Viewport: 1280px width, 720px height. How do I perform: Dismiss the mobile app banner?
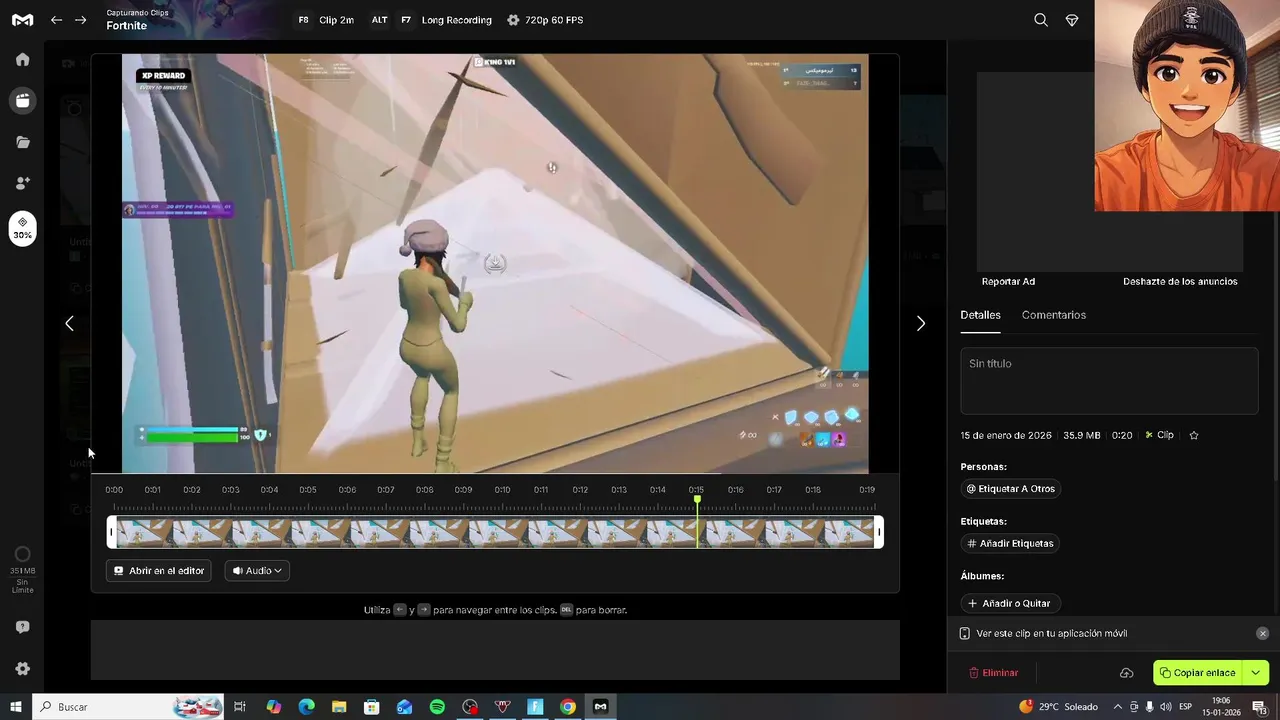1262,633
